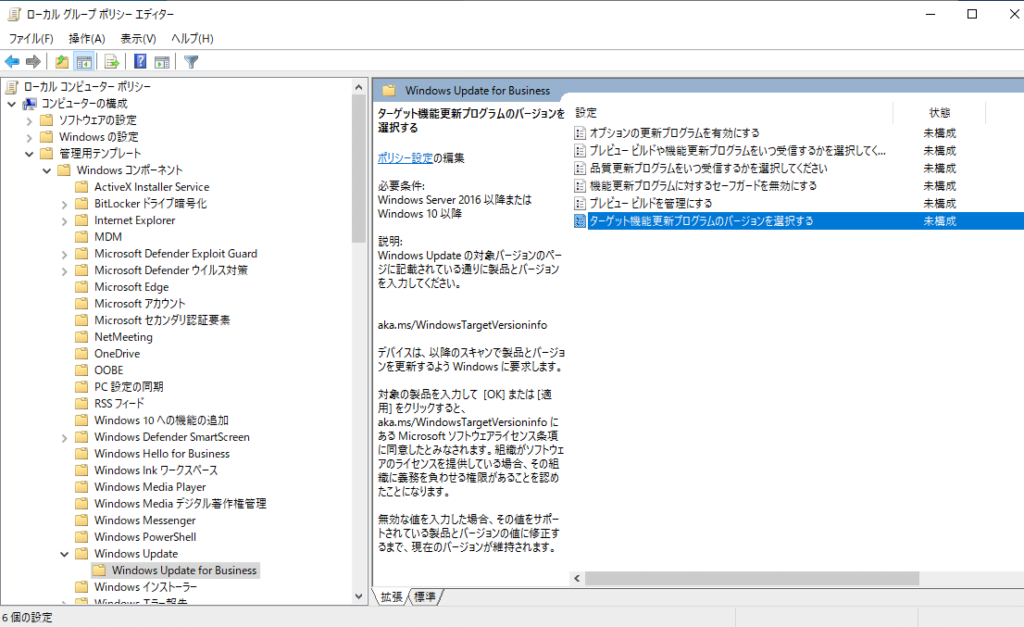Select the Microsoft Edge folder
The width and height of the screenshot is (1024, 627).
pos(131,287)
